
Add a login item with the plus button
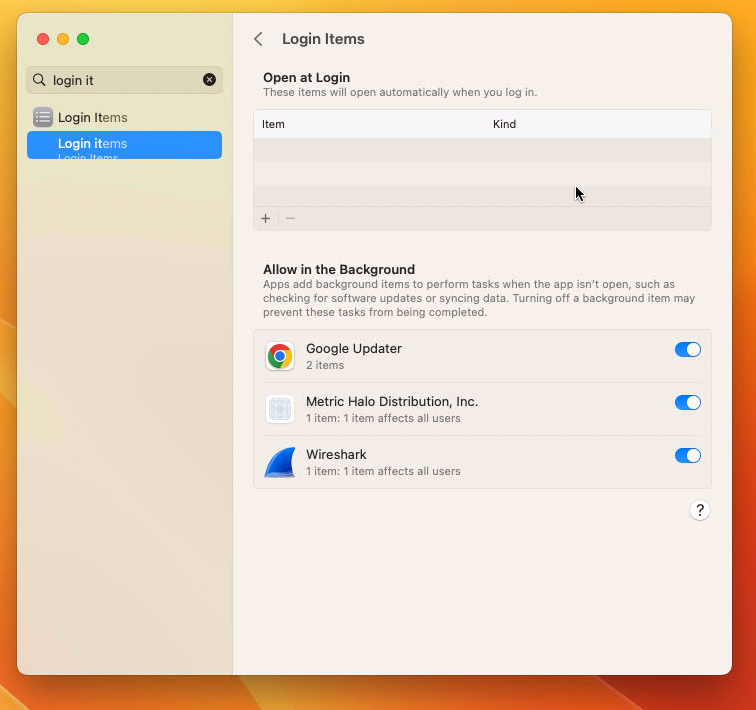[266, 218]
